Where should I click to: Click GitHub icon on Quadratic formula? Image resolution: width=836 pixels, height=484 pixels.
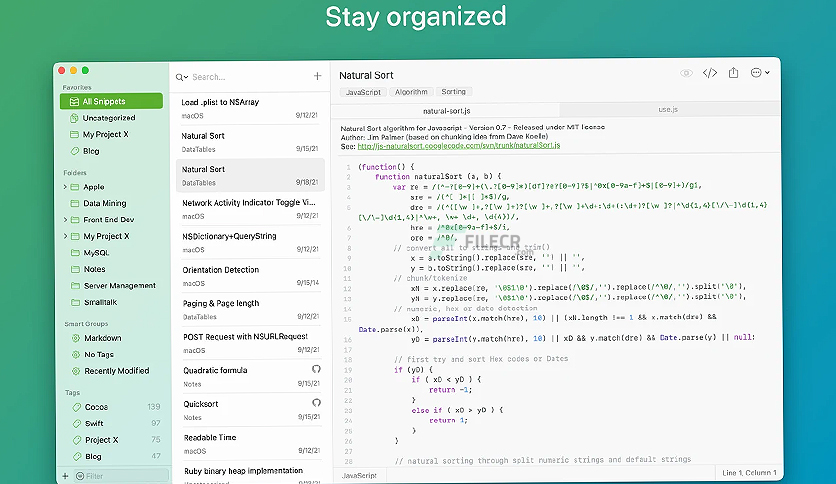(316, 369)
